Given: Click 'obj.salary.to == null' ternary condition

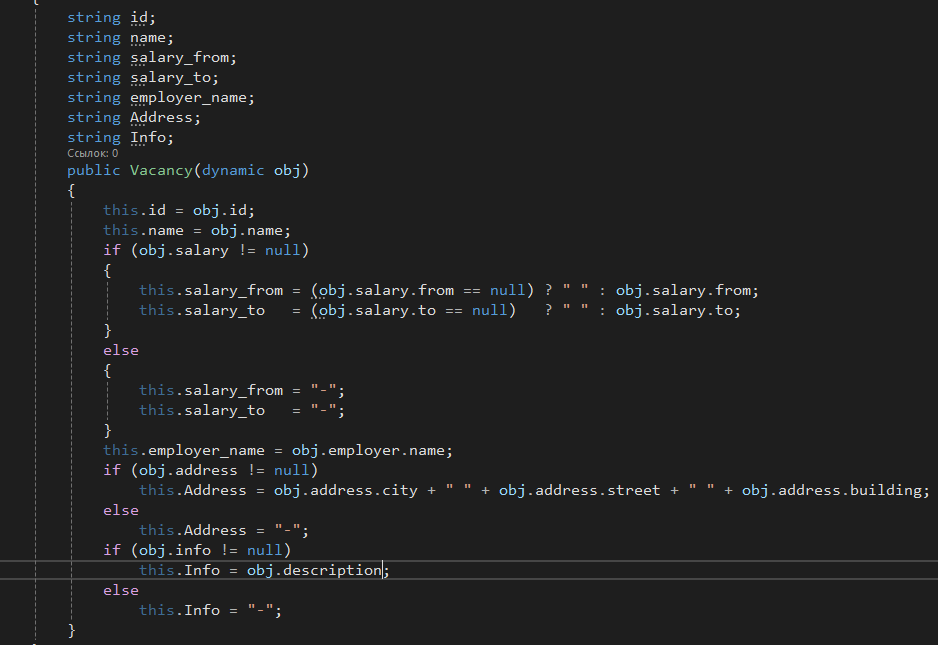Looking at the screenshot, I should click(x=413, y=311).
